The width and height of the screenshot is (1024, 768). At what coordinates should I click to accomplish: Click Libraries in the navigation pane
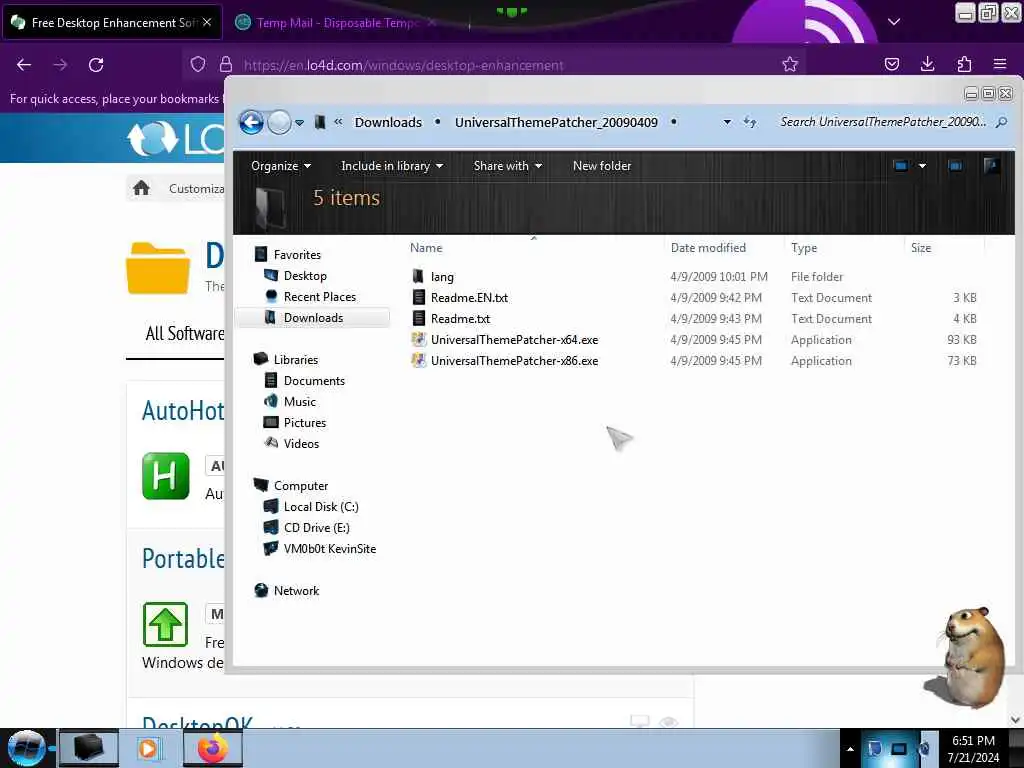pos(295,360)
